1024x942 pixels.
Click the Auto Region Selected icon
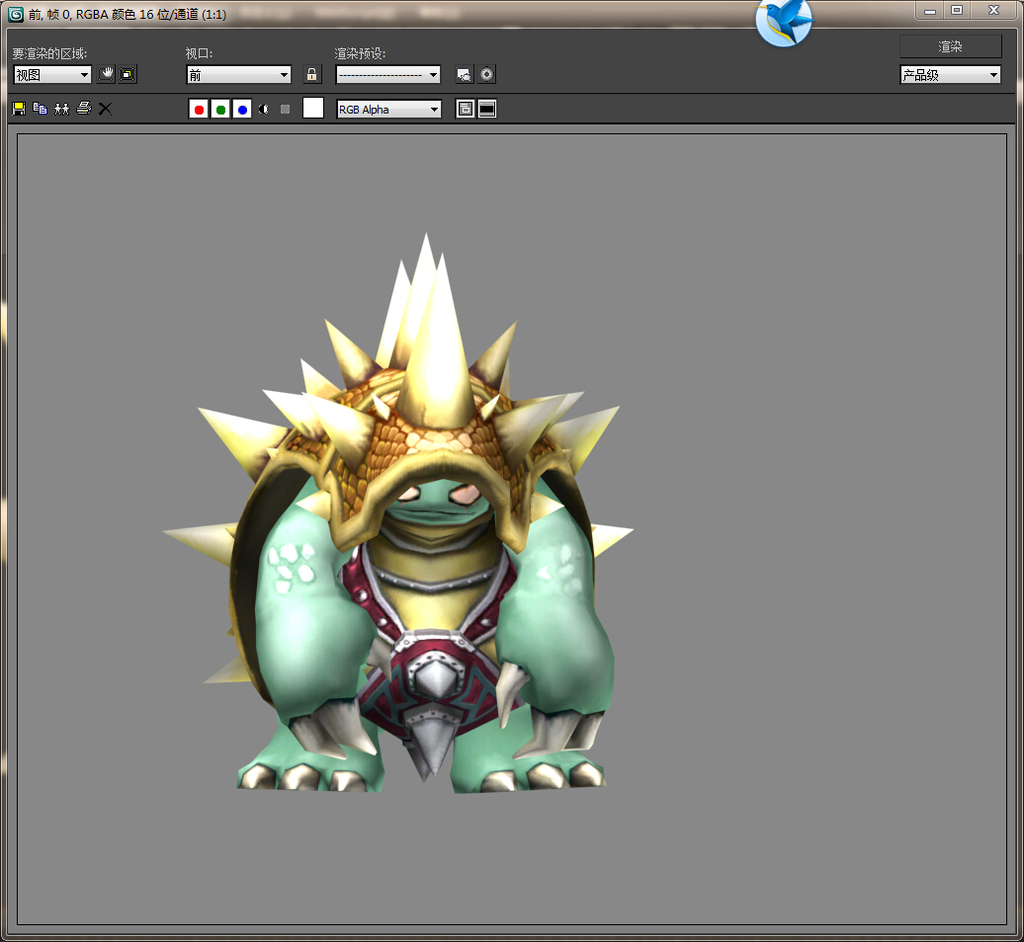click(128, 74)
